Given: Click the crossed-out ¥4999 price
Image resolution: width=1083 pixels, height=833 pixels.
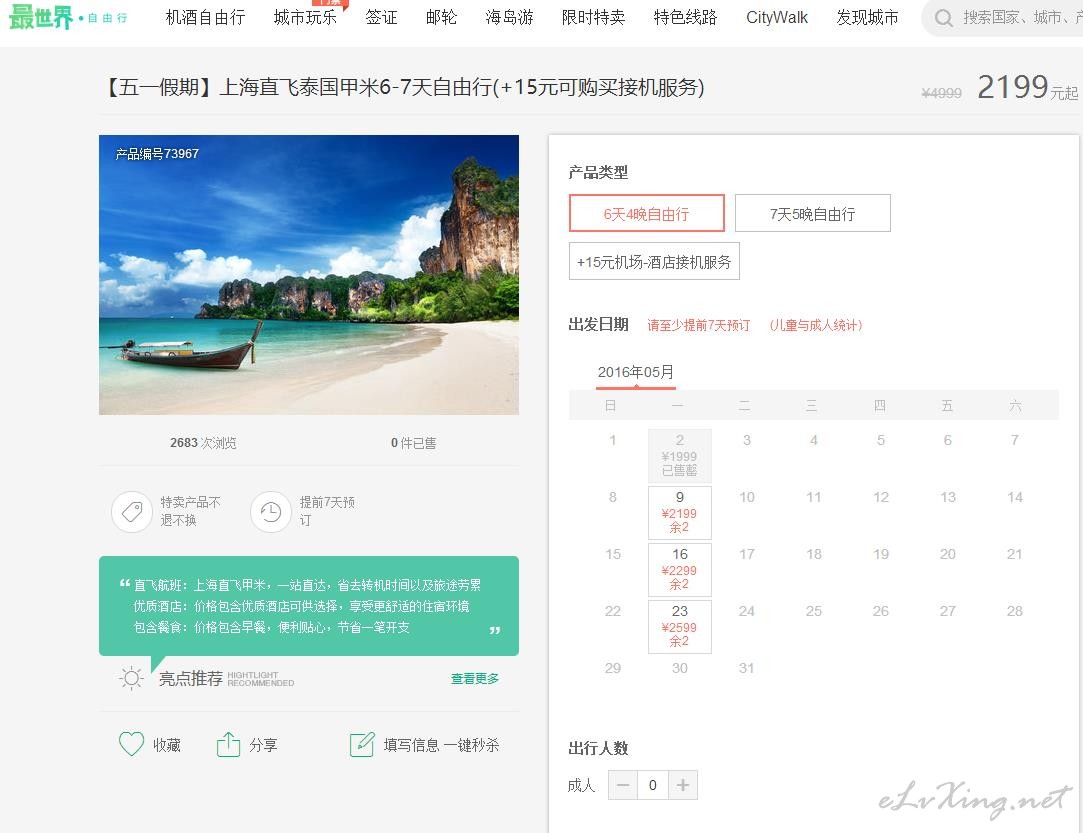Looking at the screenshot, I should coord(941,93).
